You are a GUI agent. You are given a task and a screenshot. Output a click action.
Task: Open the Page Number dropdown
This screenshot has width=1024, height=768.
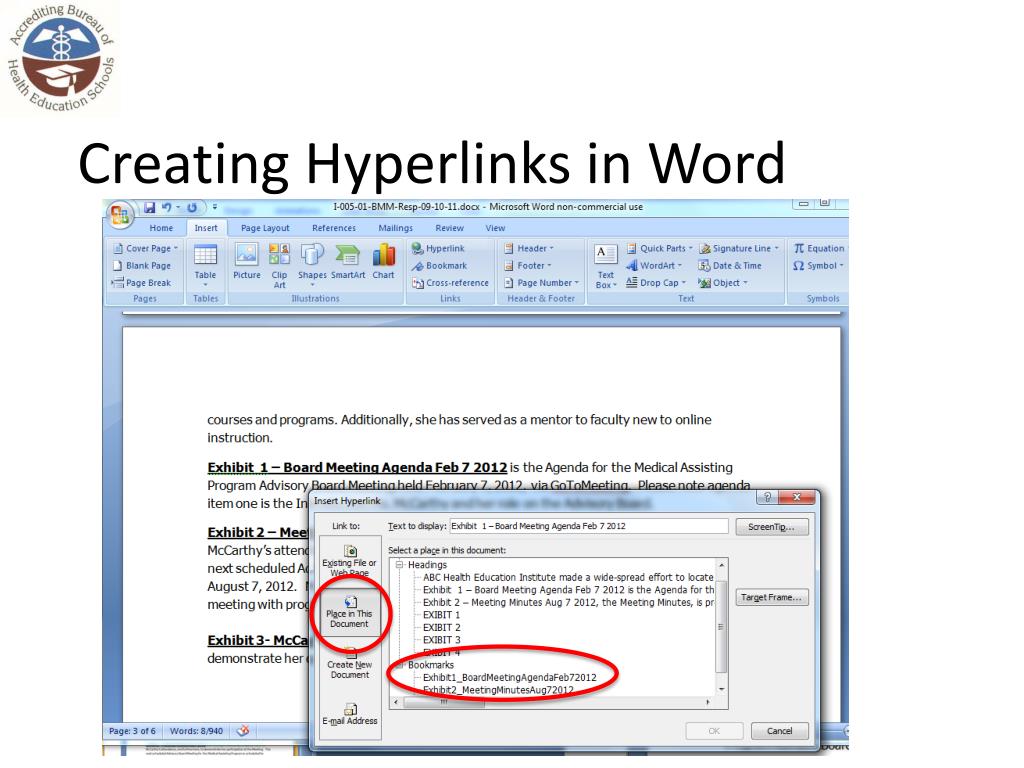pyautogui.click(x=541, y=283)
